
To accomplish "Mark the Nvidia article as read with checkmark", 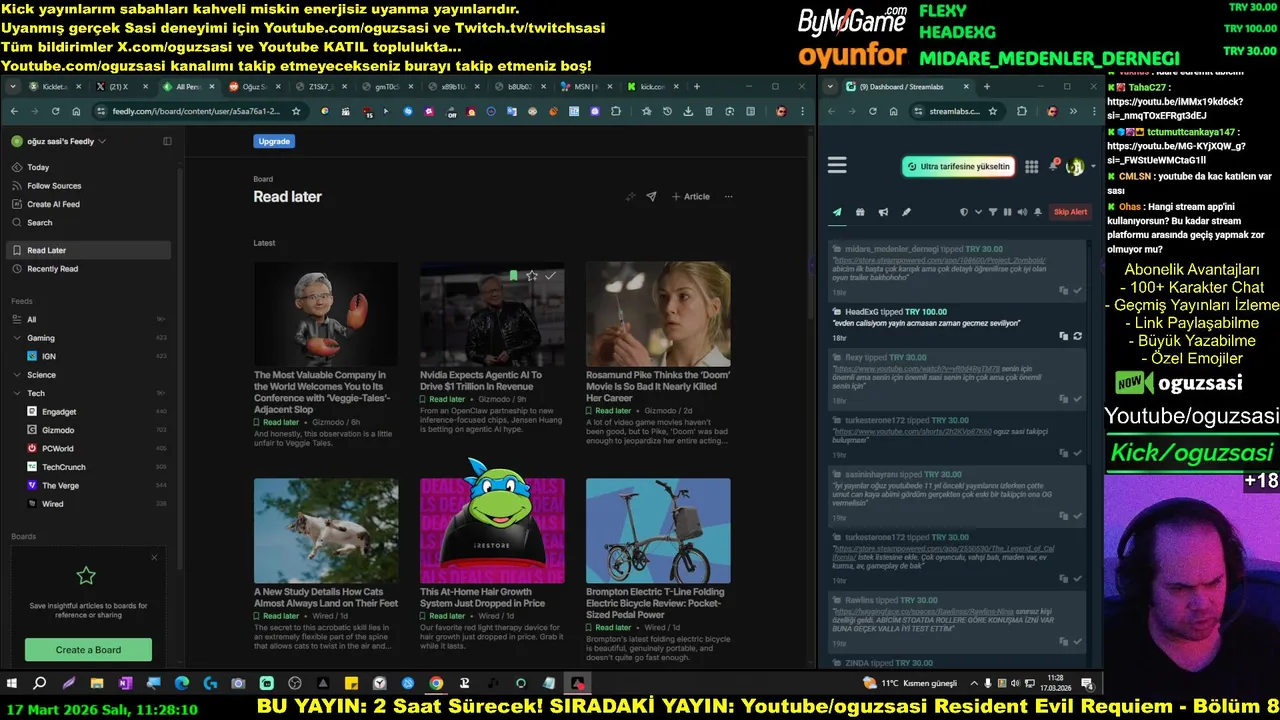I will tap(550, 276).
